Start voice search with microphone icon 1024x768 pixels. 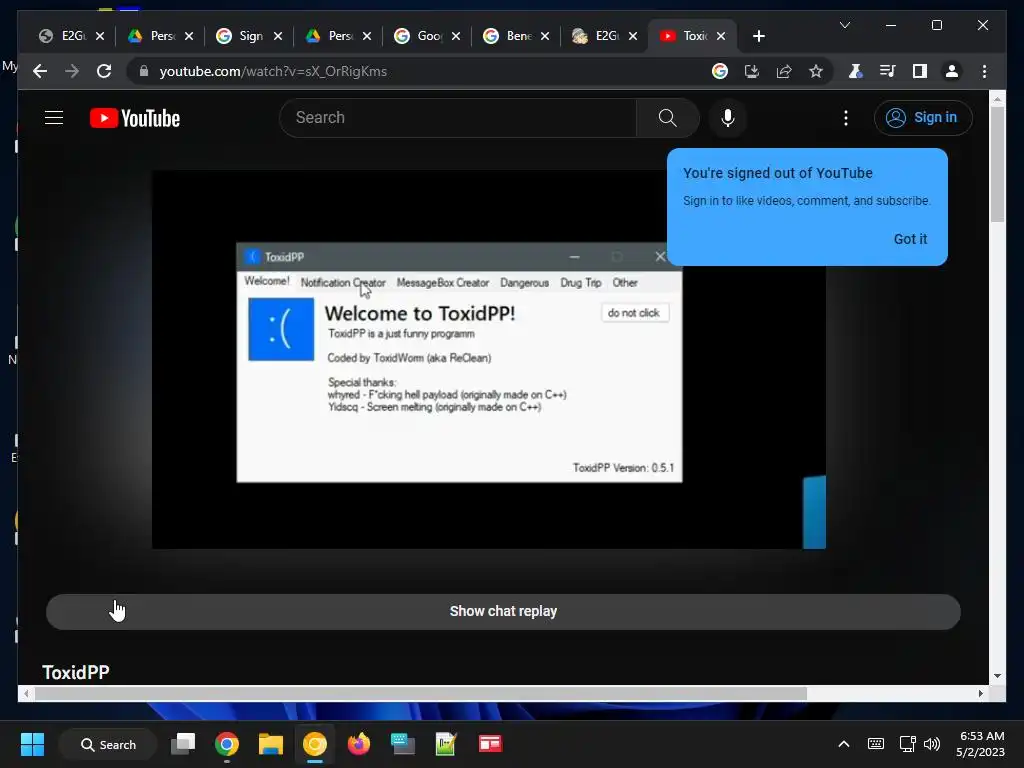(x=728, y=118)
